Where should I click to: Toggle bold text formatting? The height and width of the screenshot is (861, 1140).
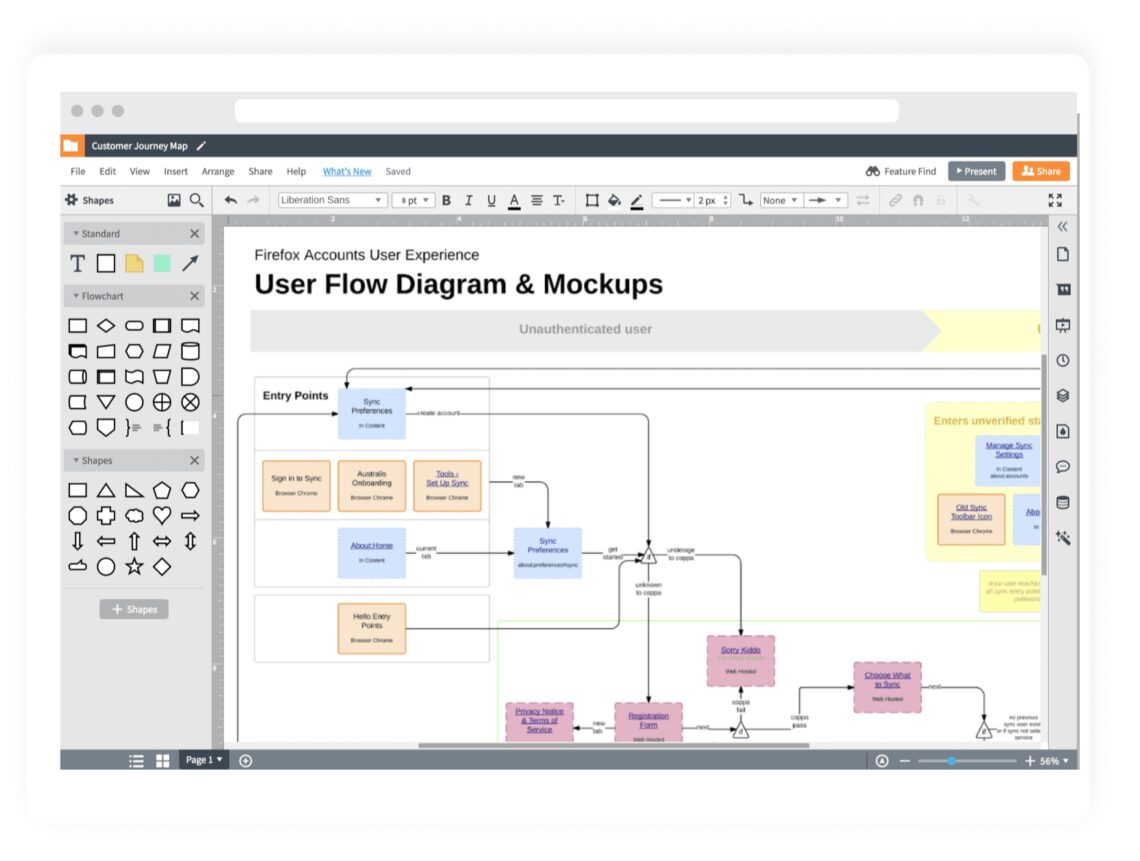point(446,200)
